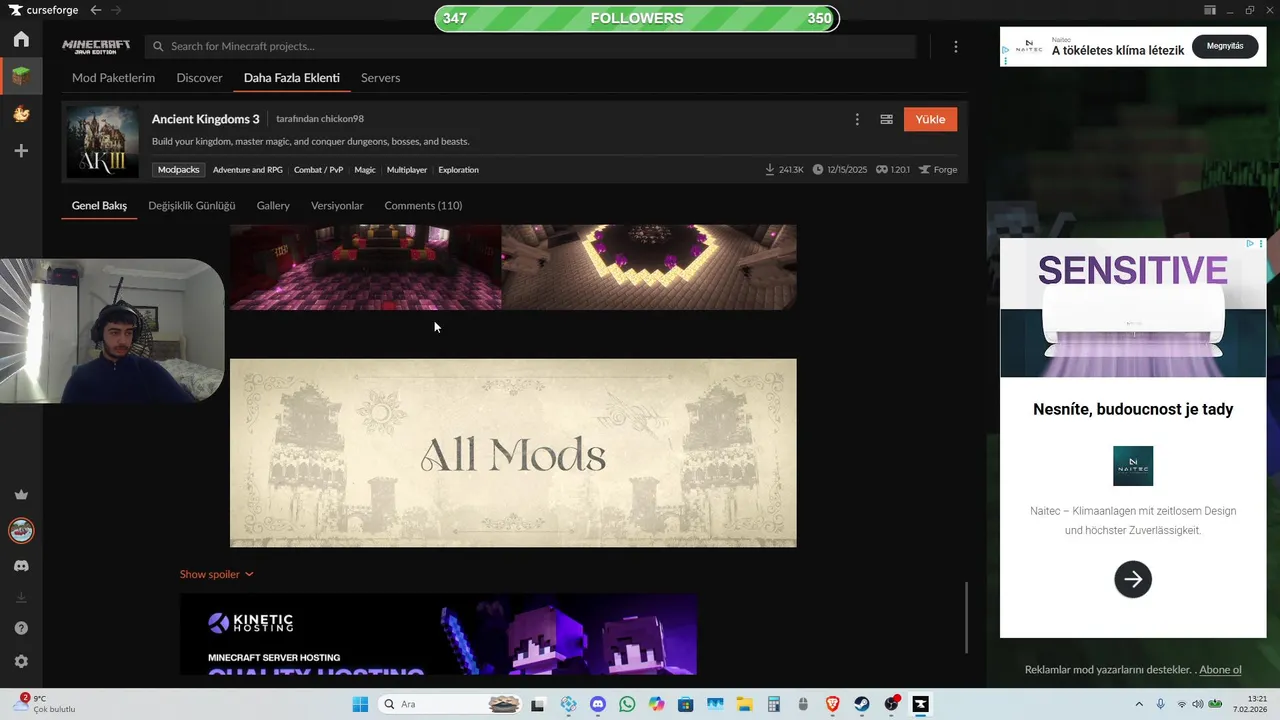This screenshot has width=1280, height=720.
Task: Navigate forward with the arrow button
Action: click(x=116, y=10)
